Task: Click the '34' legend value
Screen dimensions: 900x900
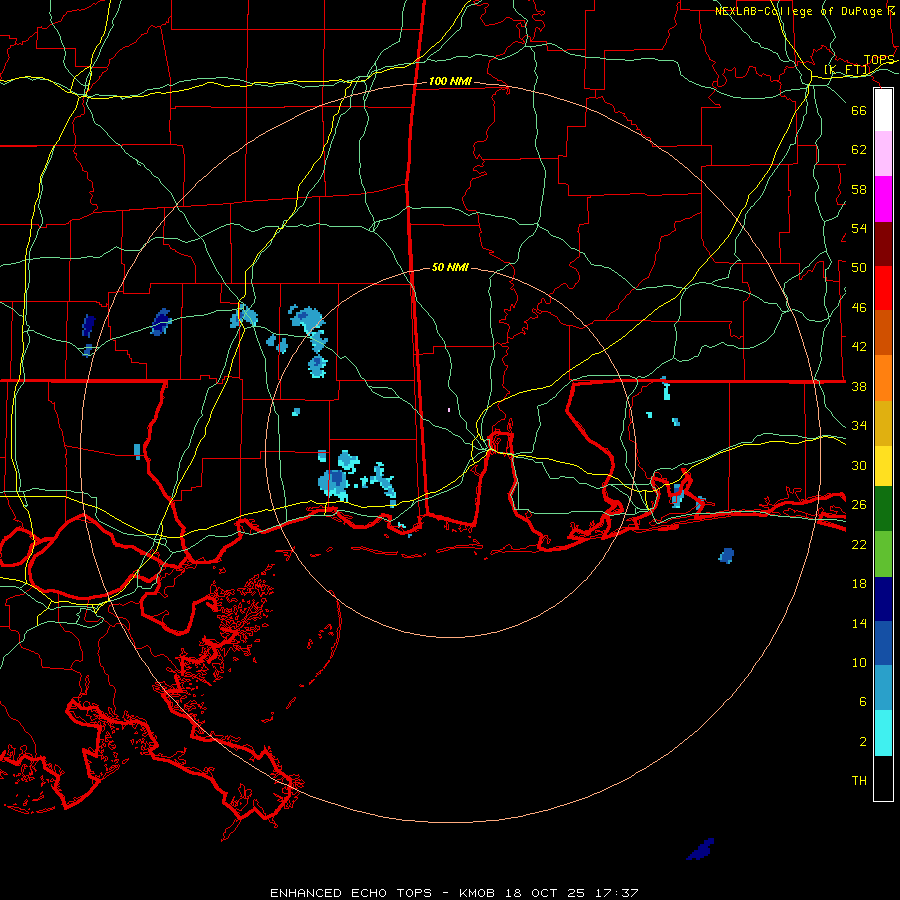Action: click(x=859, y=426)
